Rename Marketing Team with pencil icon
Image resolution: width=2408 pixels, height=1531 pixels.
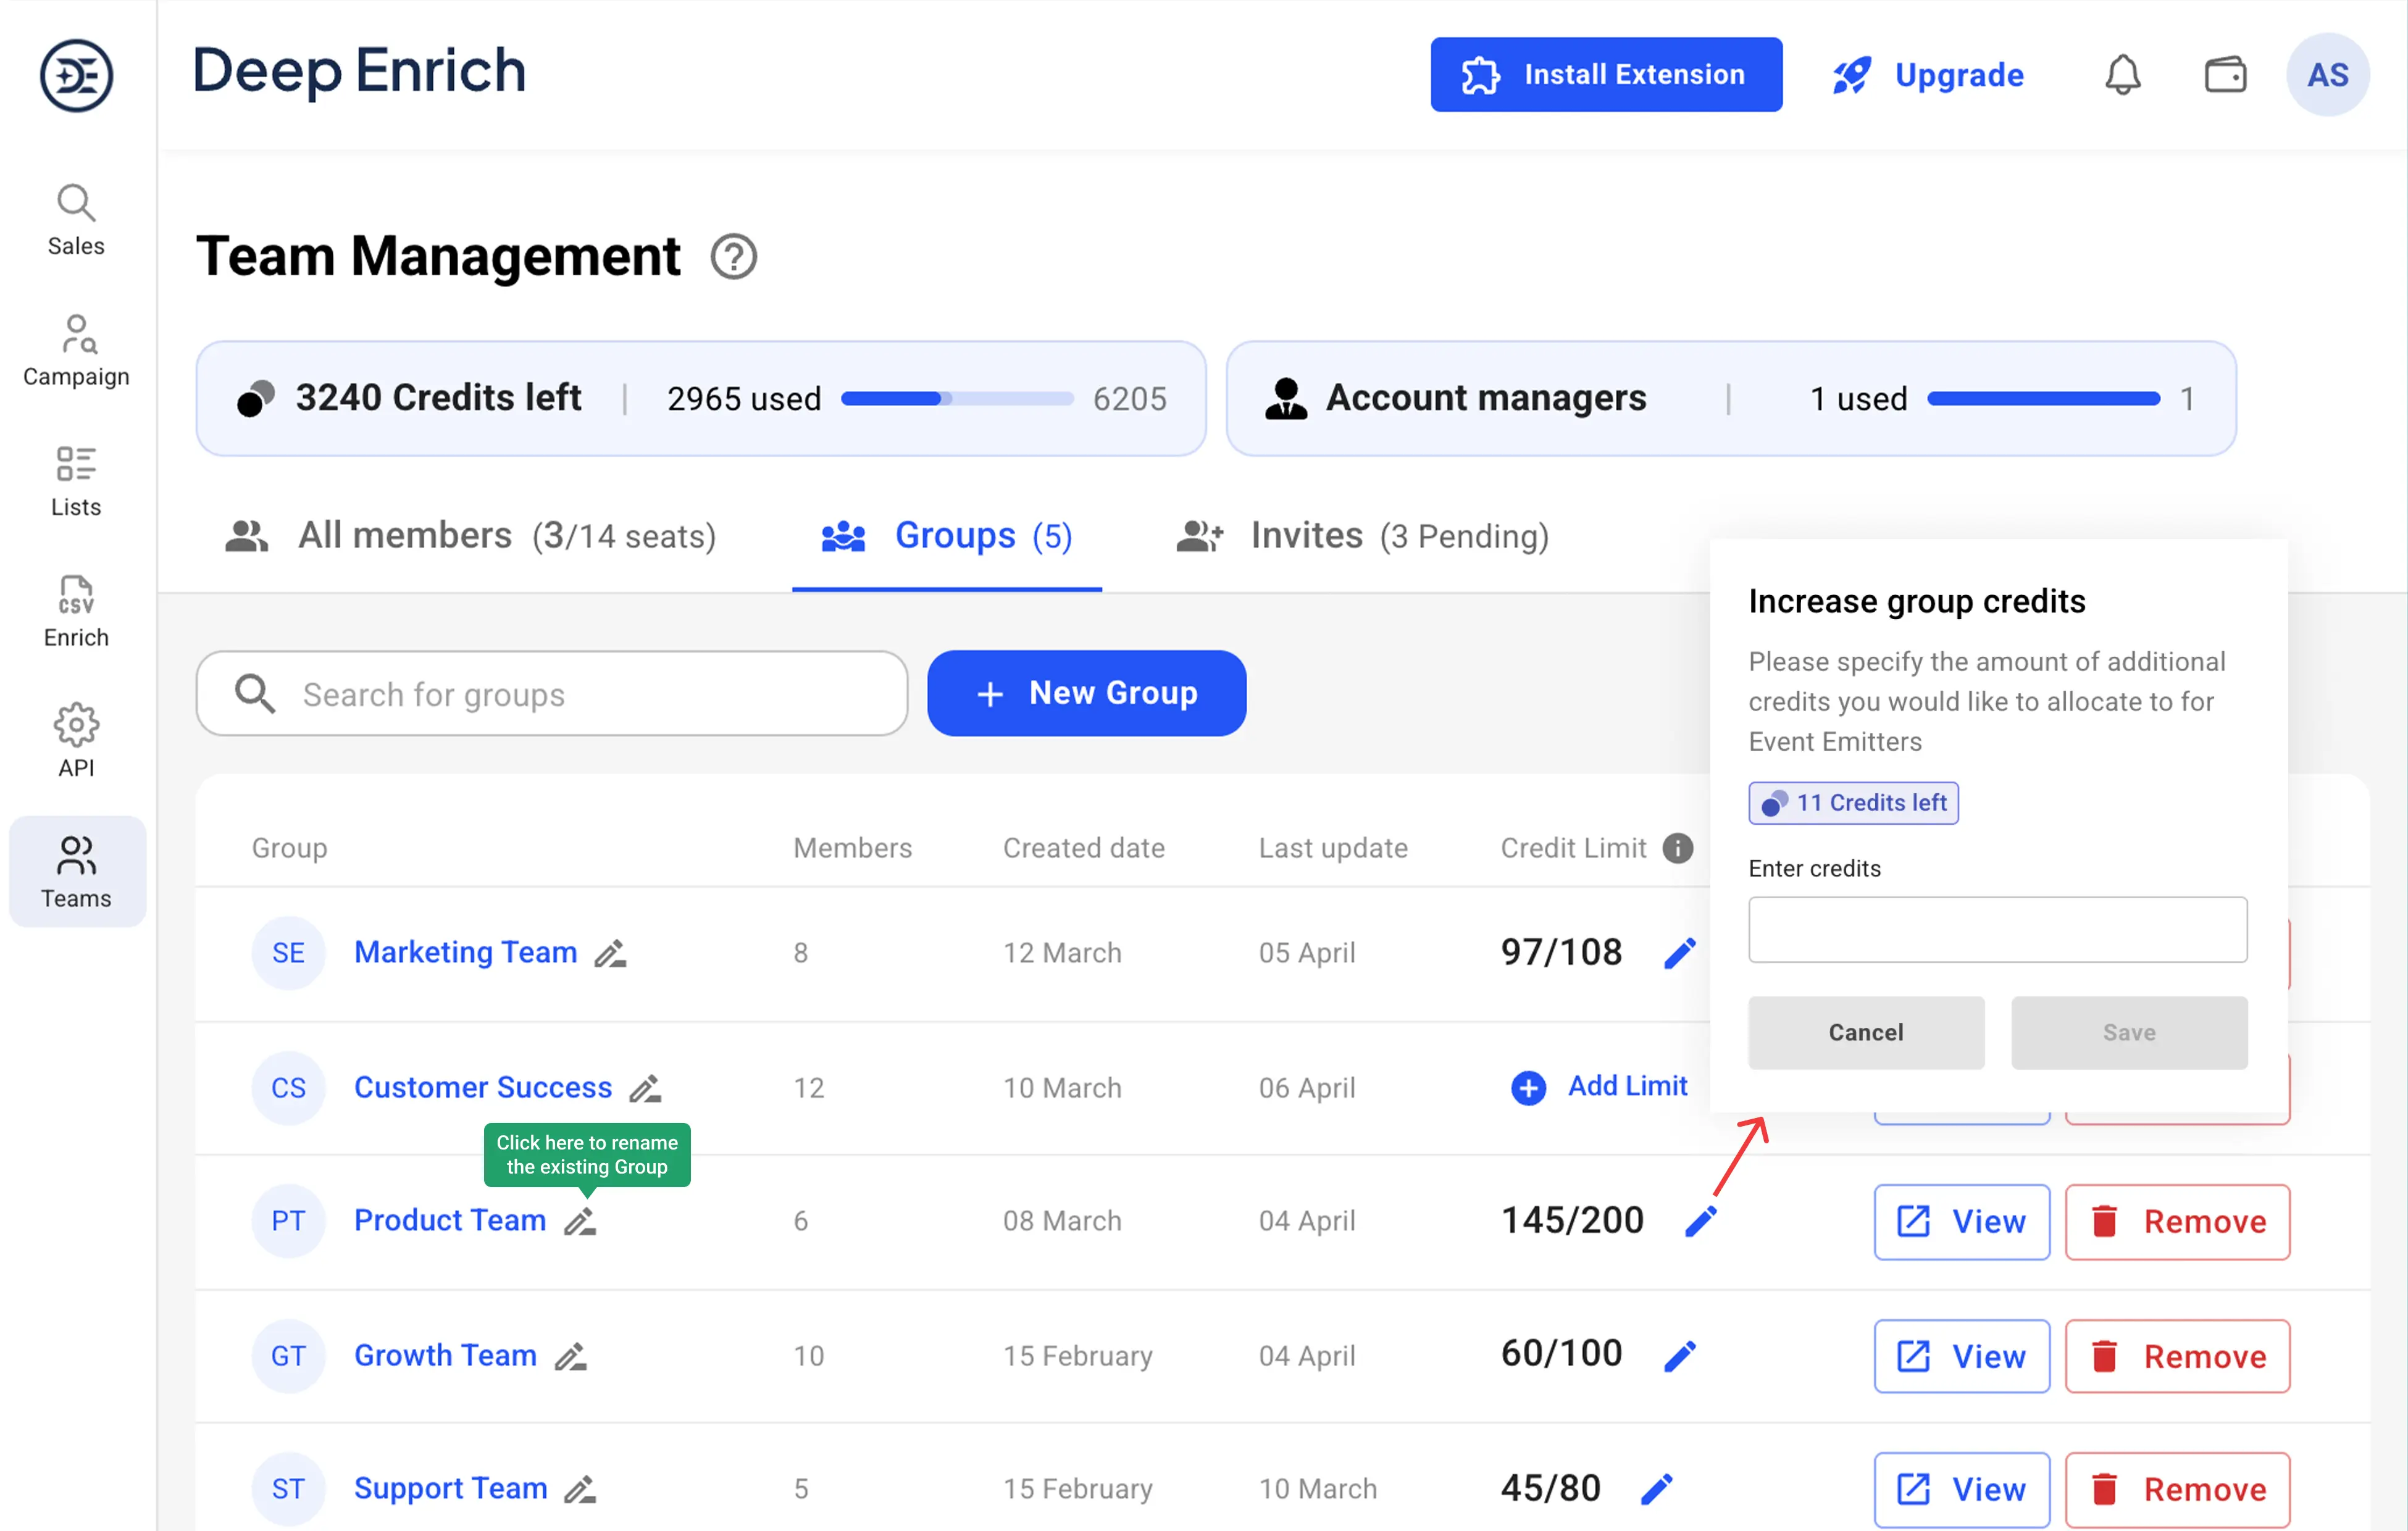[x=610, y=953]
